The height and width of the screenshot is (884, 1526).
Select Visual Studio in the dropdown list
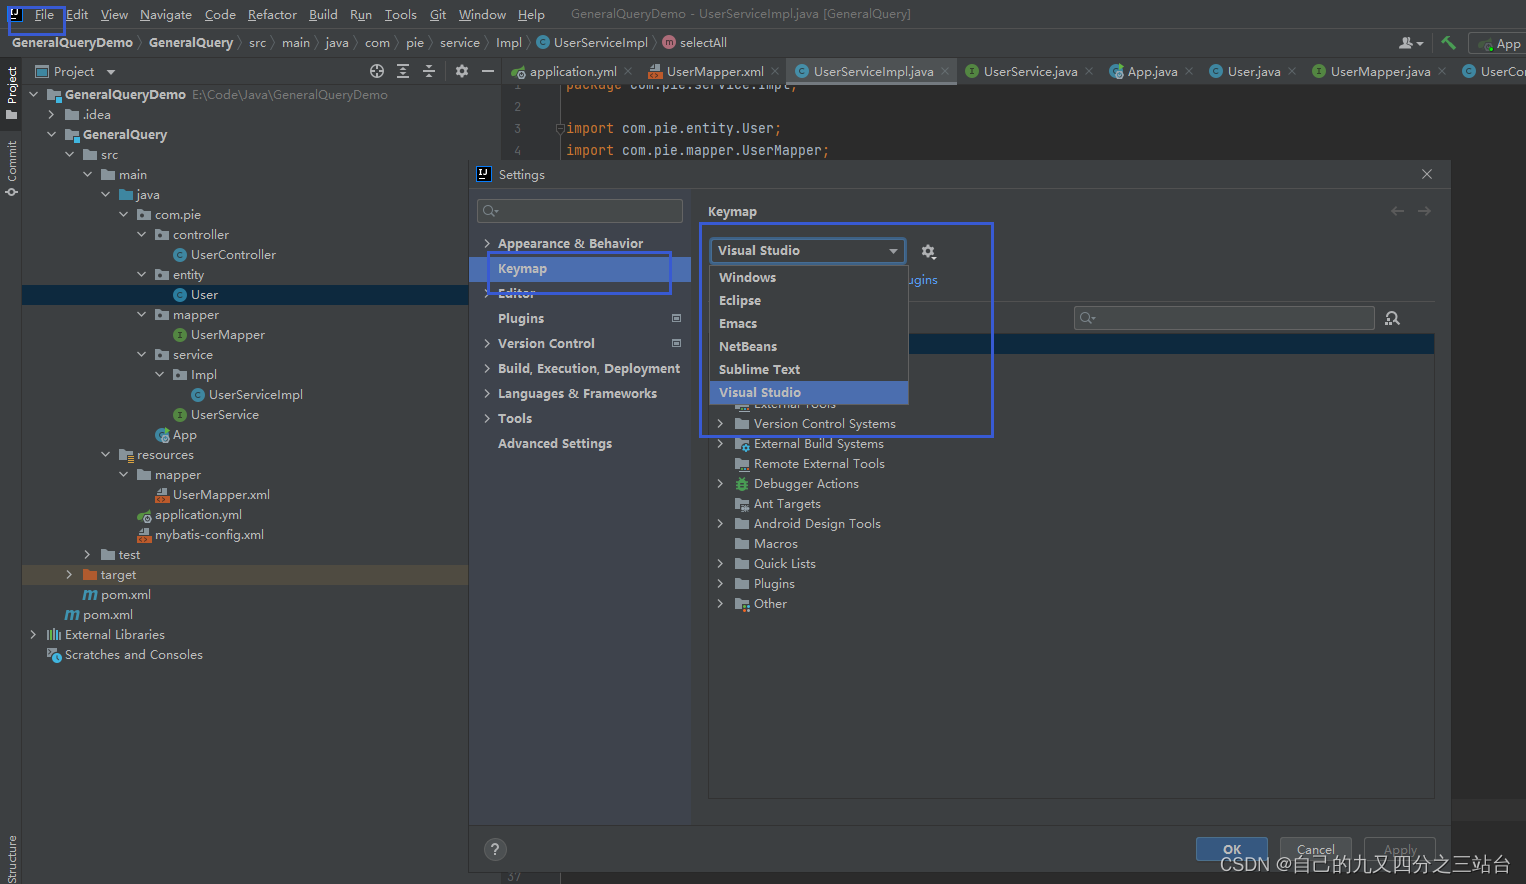808,392
